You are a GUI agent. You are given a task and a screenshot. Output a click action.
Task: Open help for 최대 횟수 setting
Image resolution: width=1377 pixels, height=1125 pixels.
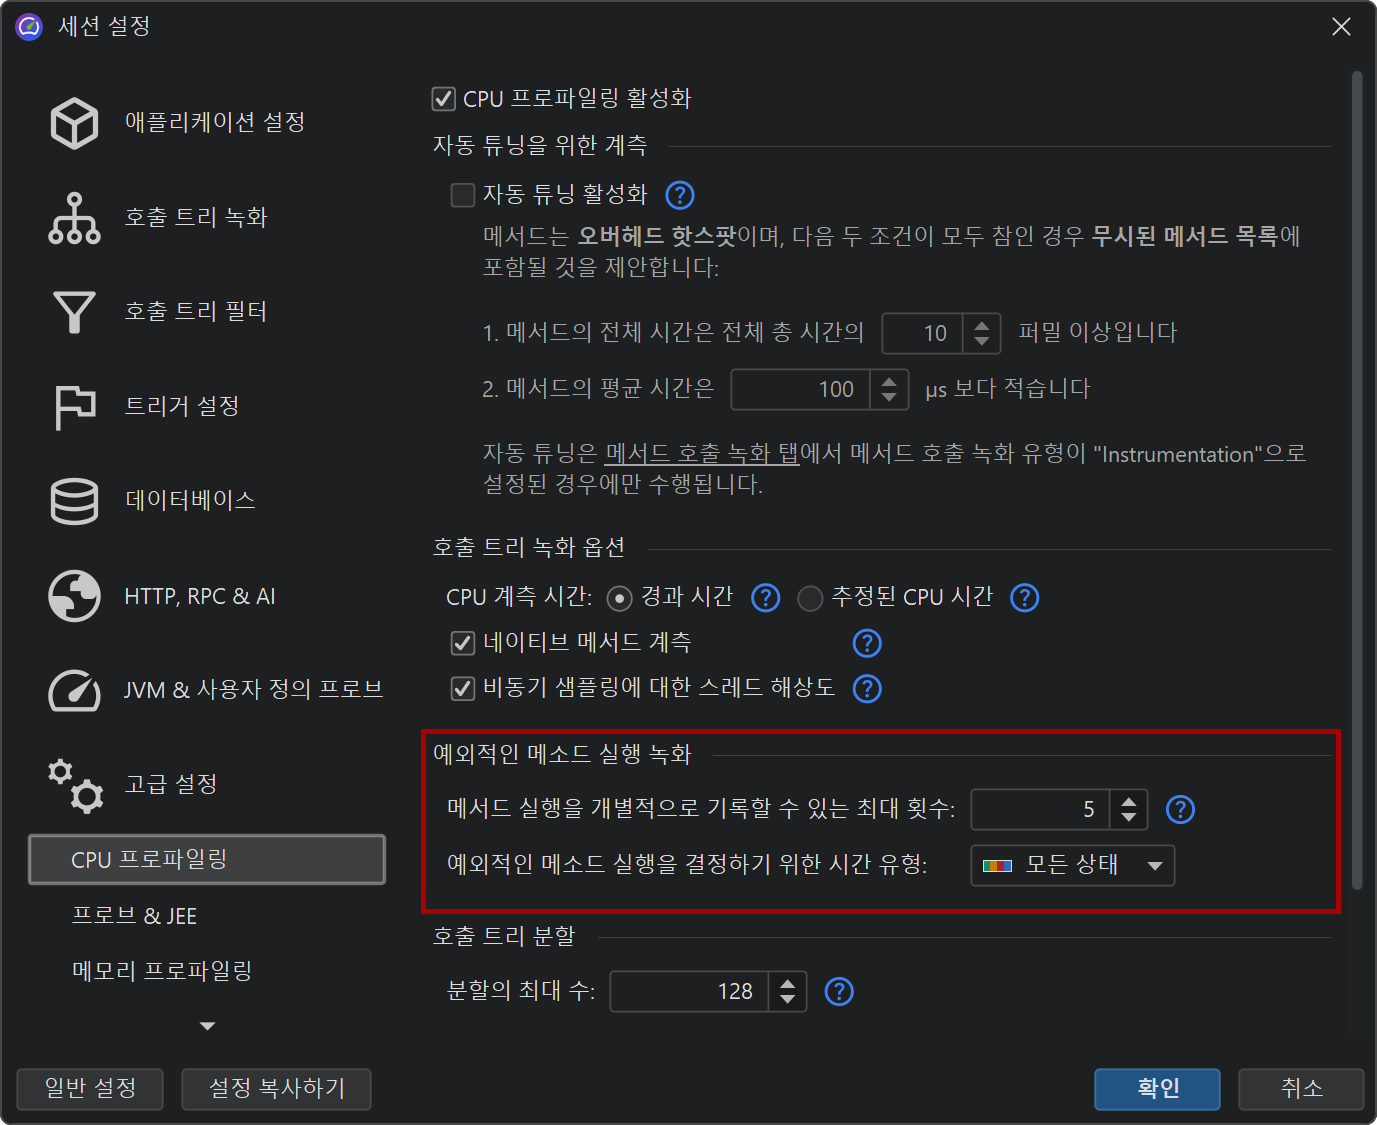[x=1181, y=809]
